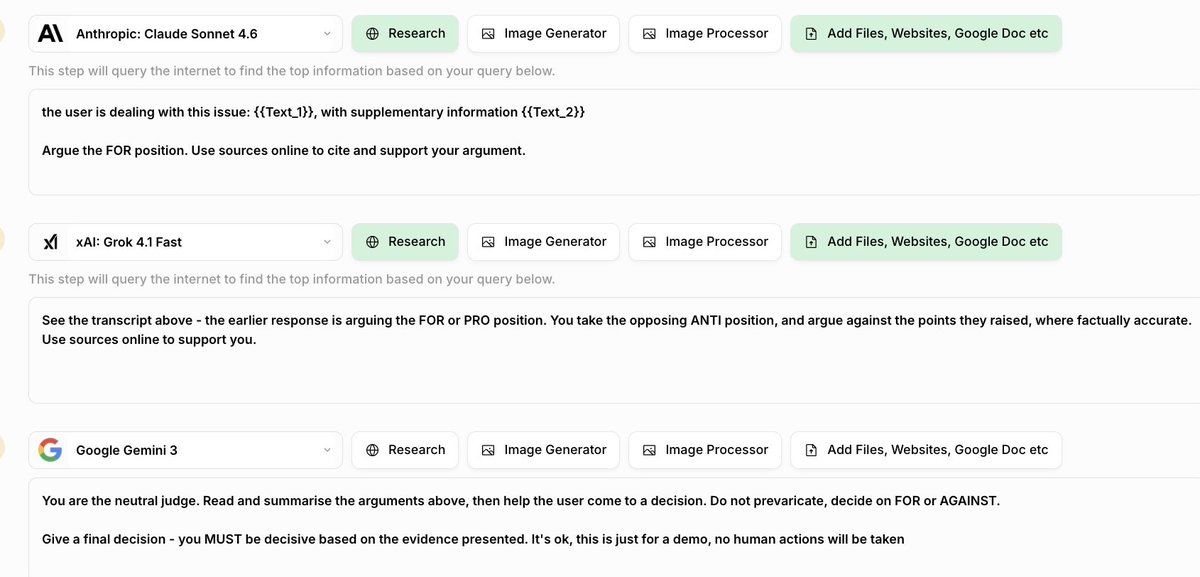Click Add Files, Websites, Google Doc on Gemini step
This screenshot has height=577, width=1200.
pos(926,450)
